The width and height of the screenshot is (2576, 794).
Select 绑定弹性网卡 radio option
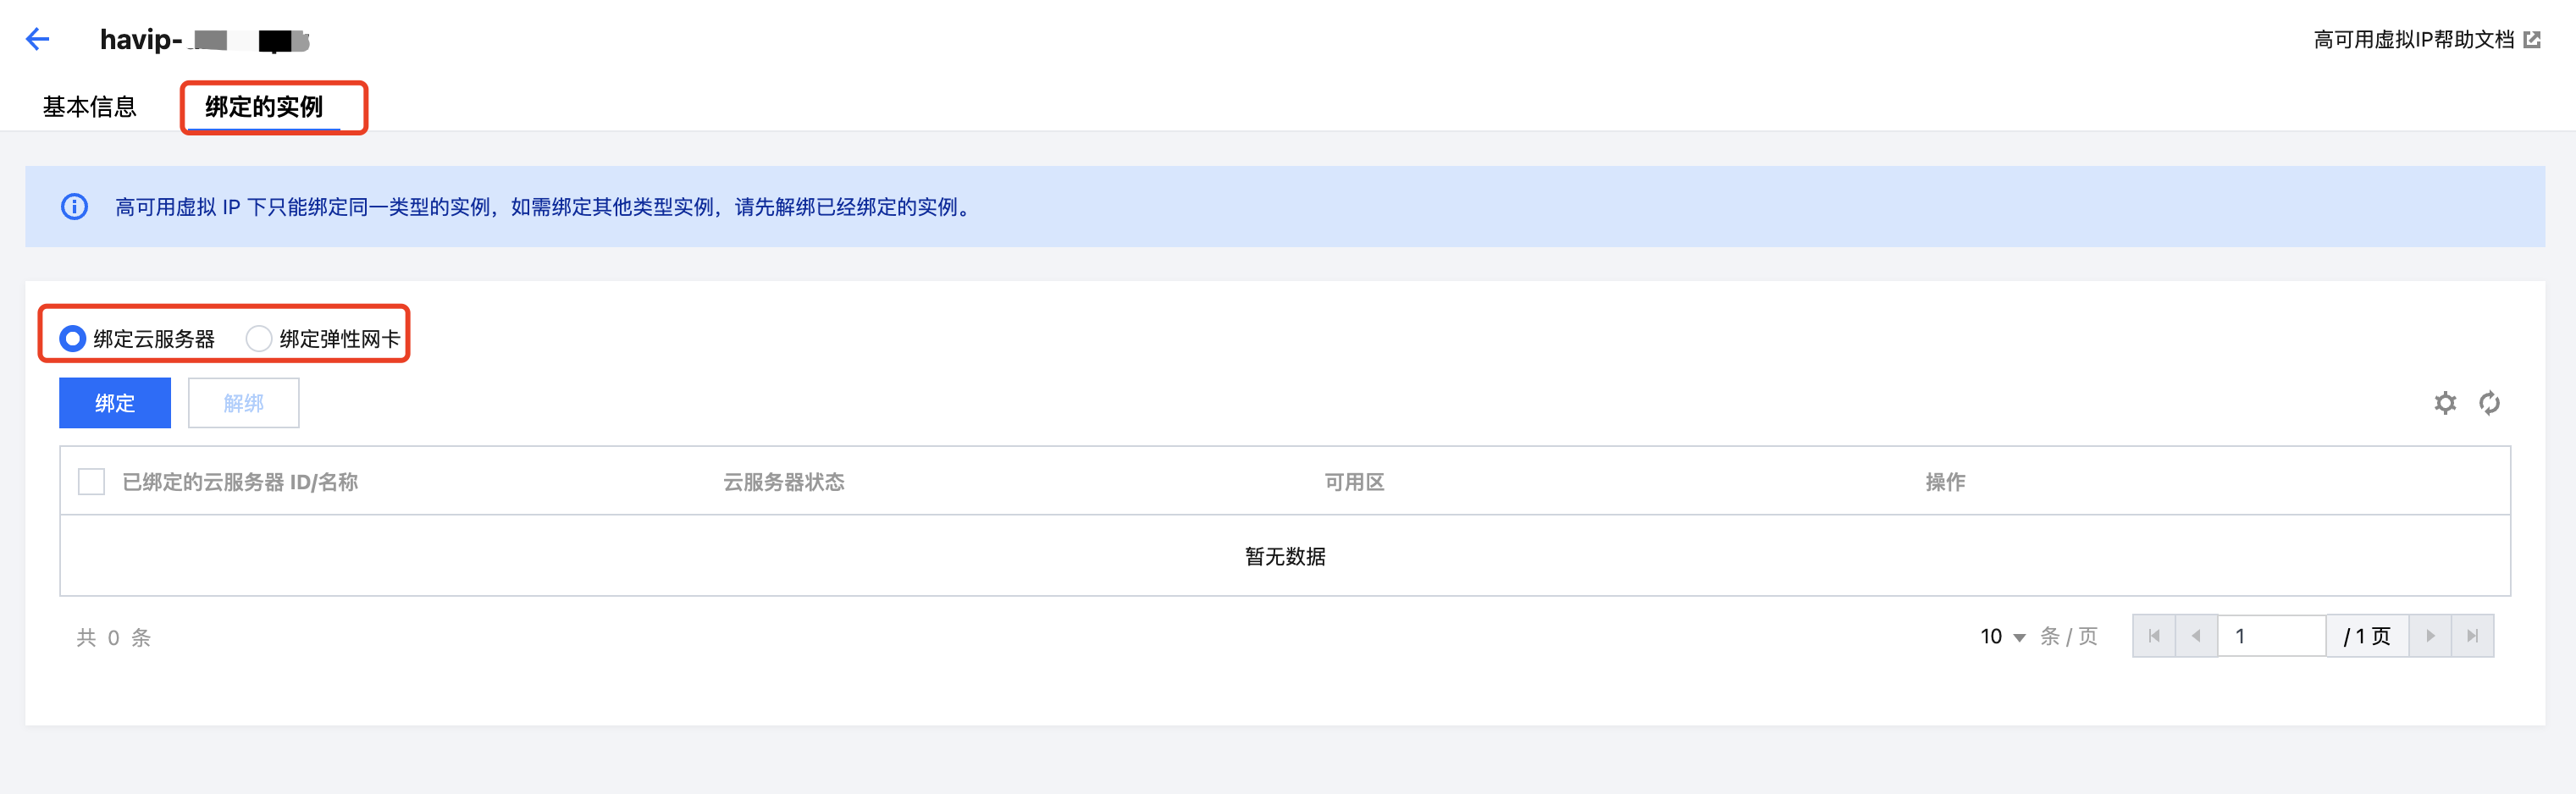(x=259, y=339)
